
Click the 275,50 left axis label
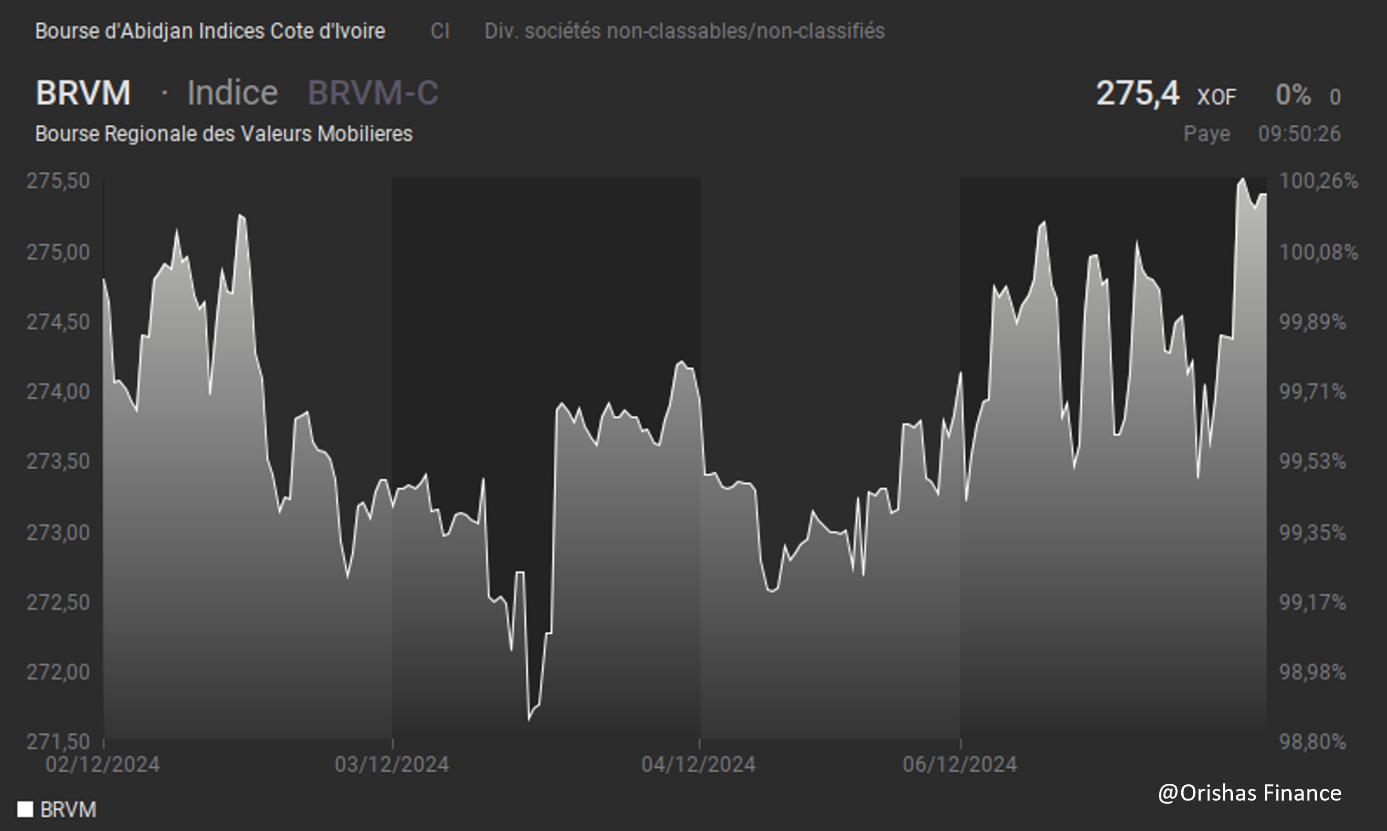pos(56,181)
